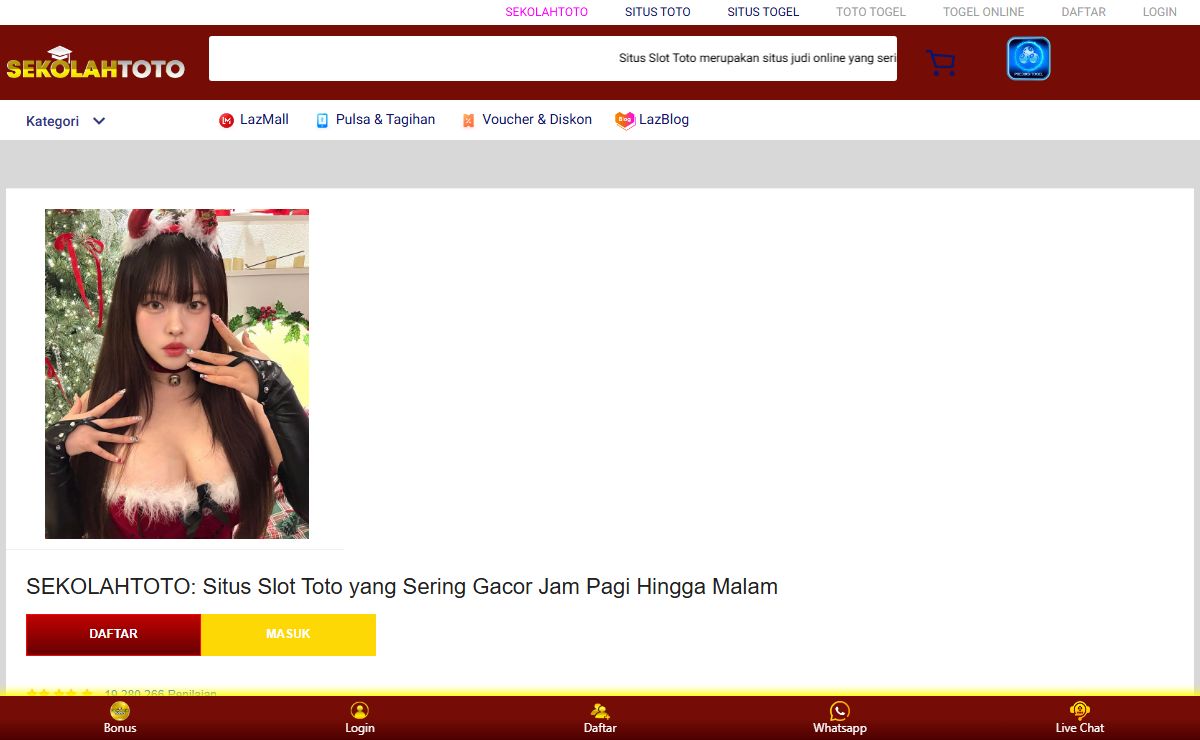Start Live Chat from bottom bar
The image size is (1200, 740).
[x=1080, y=718]
